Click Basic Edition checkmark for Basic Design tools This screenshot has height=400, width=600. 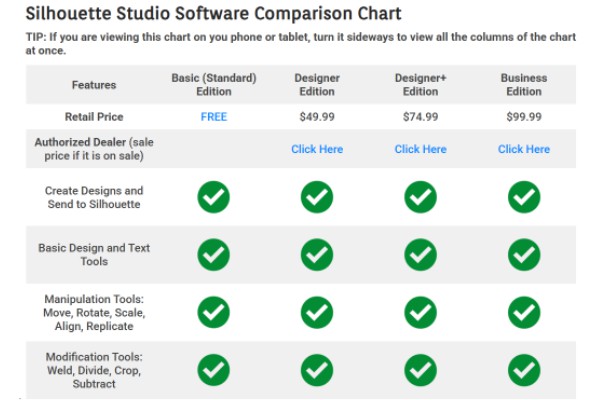click(213, 255)
